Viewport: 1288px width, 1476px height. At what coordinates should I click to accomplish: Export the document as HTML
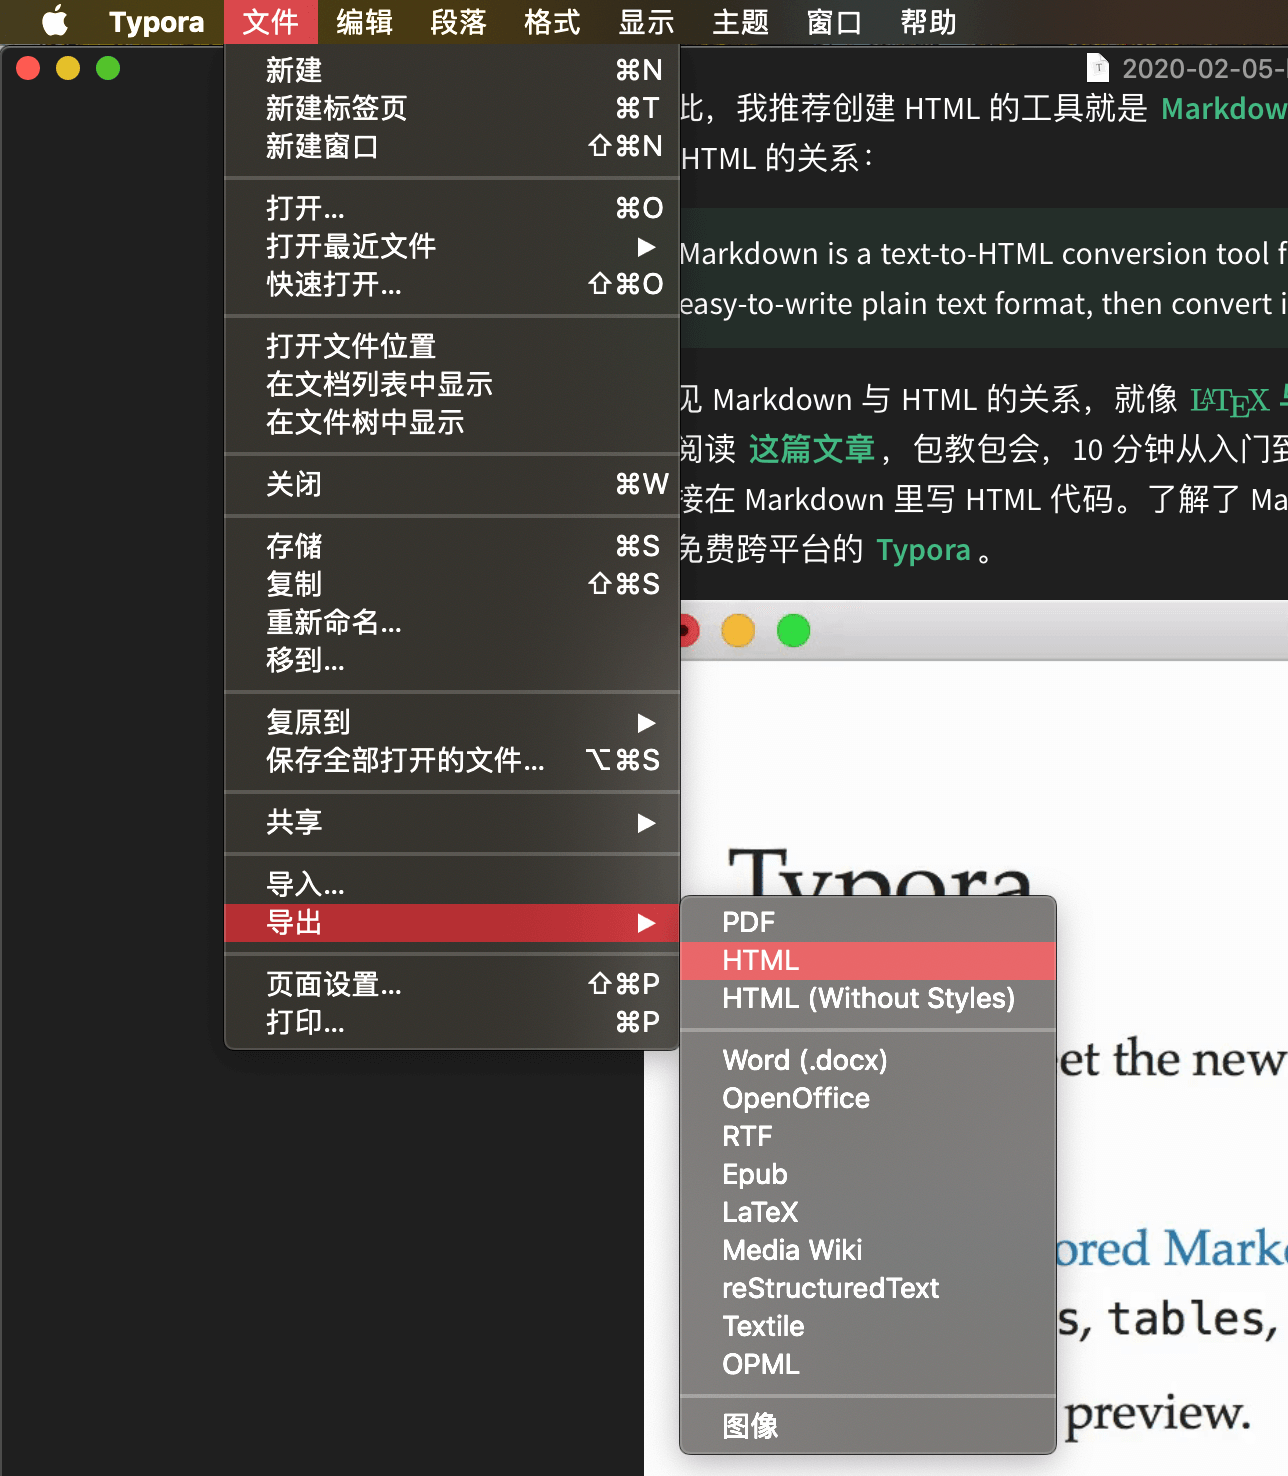pos(868,960)
